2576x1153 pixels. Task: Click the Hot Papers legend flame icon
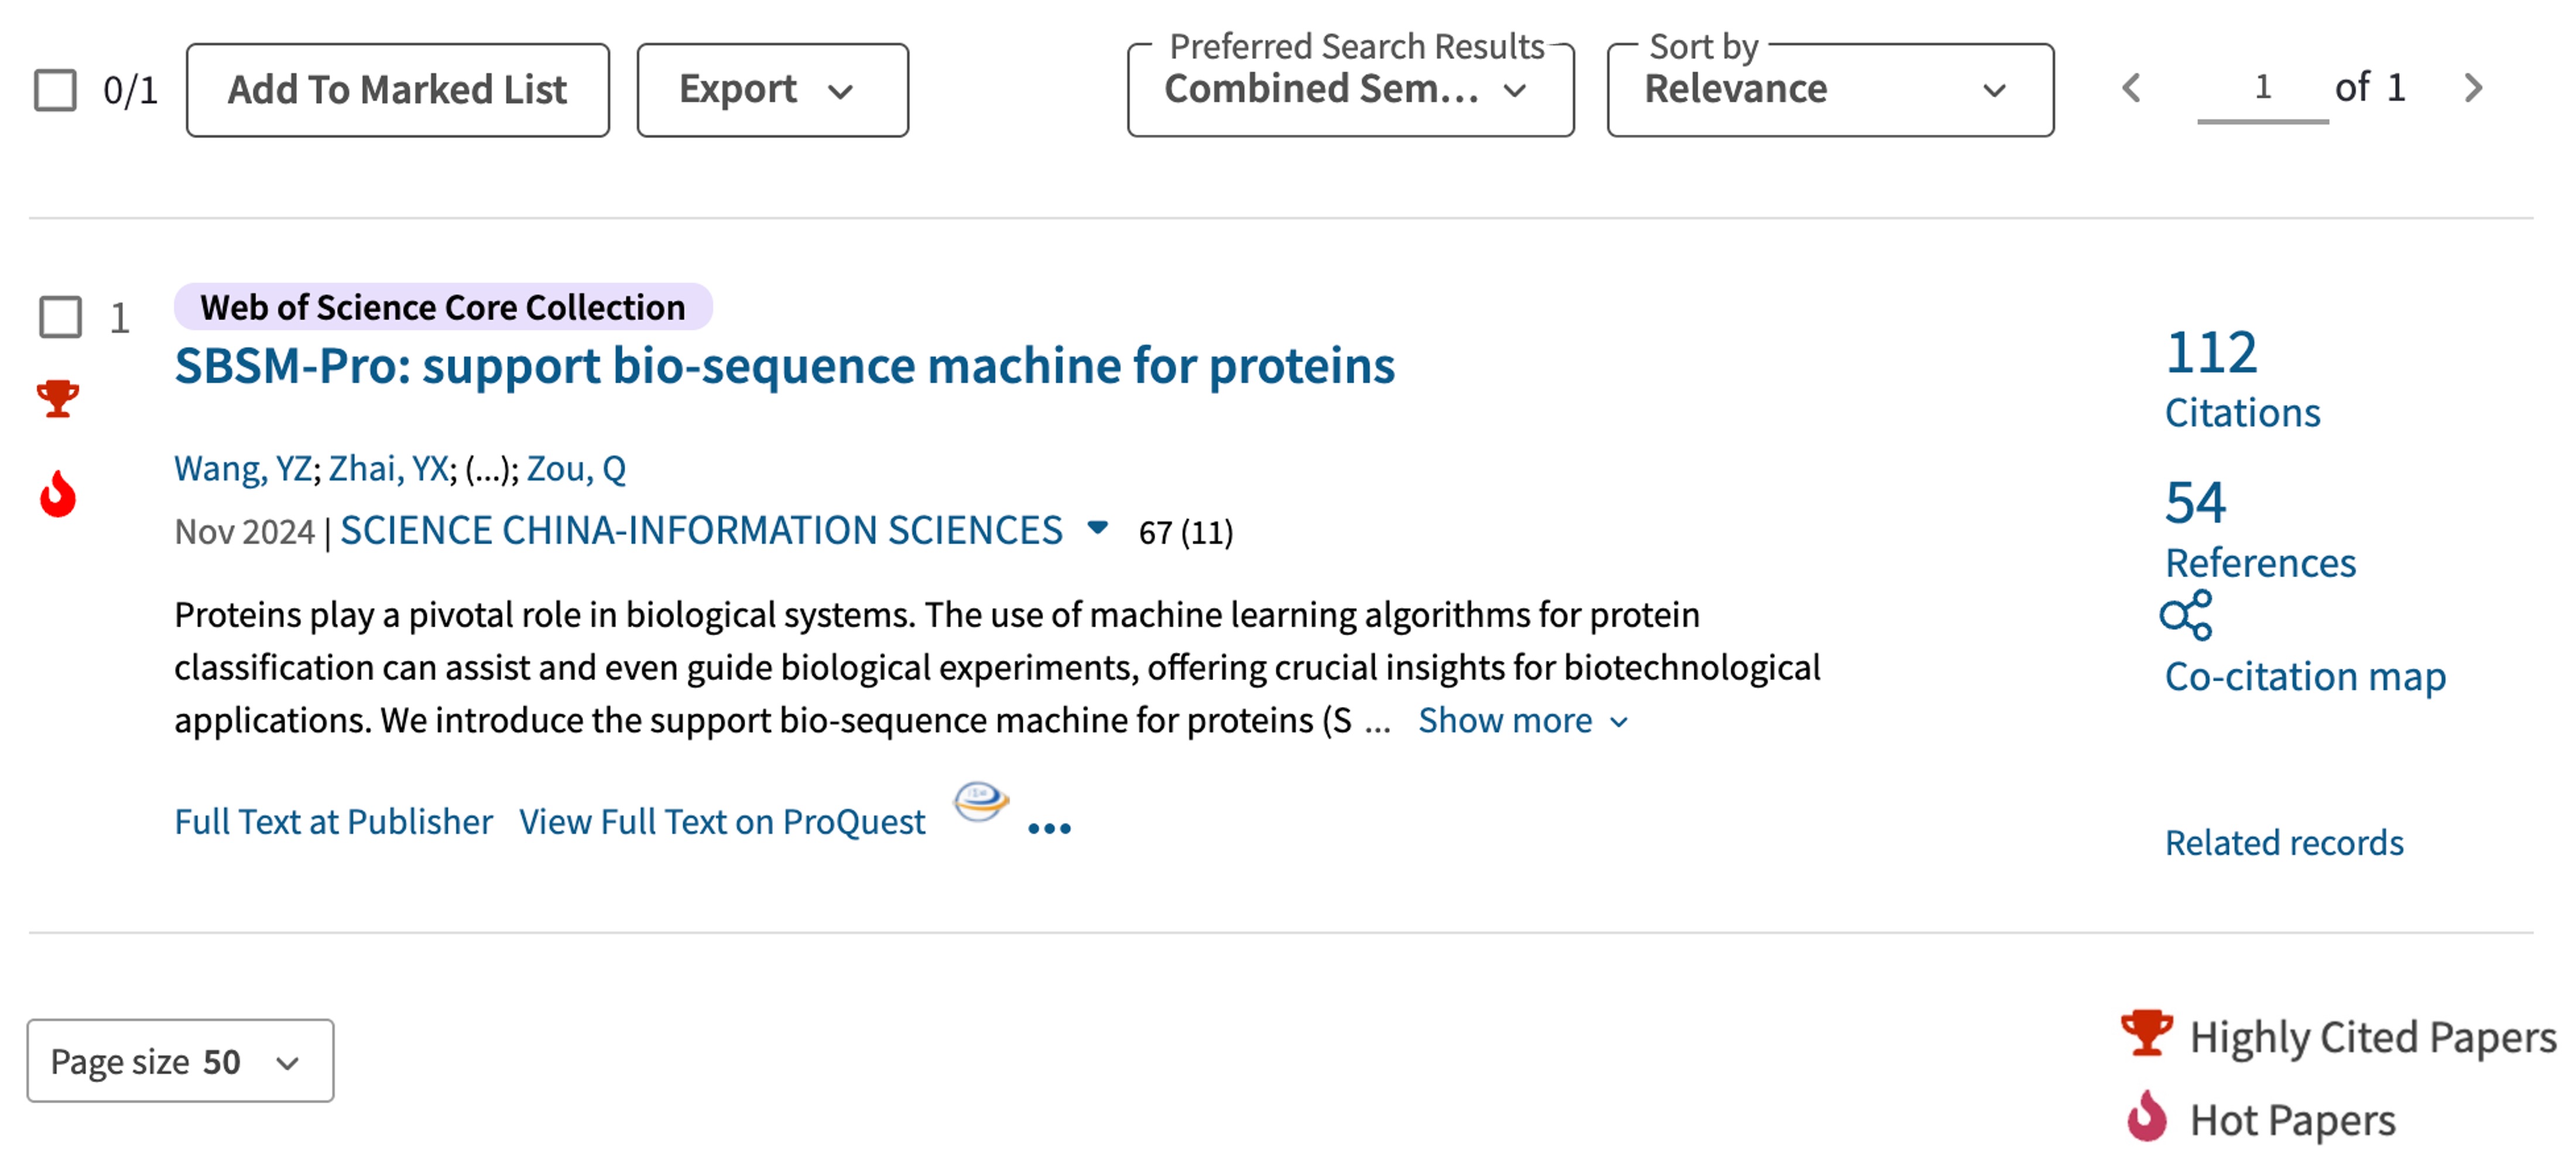pyautogui.click(x=2146, y=1116)
